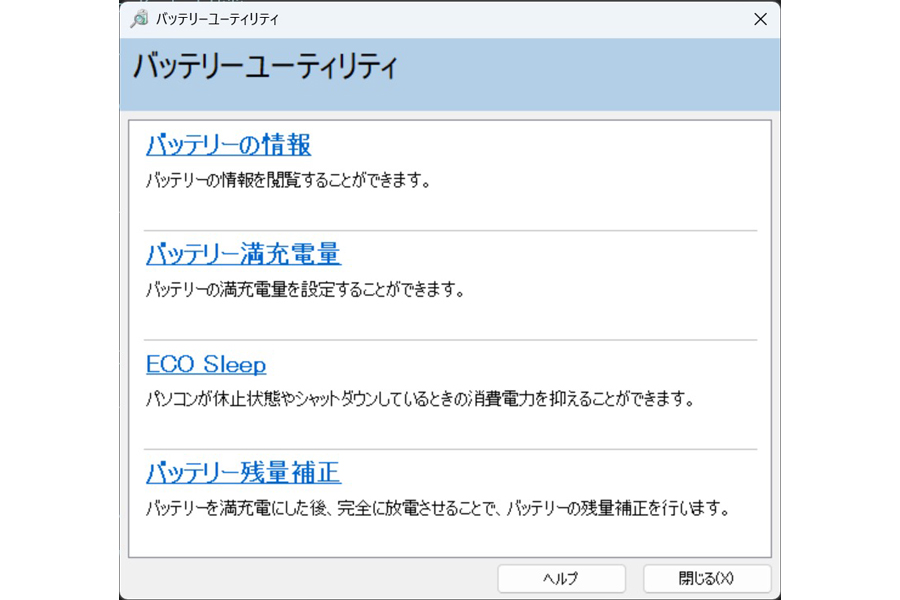This screenshot has width=900, height=600.
Task: Click the battery utility icon in title bar
Action: point(139,19)
